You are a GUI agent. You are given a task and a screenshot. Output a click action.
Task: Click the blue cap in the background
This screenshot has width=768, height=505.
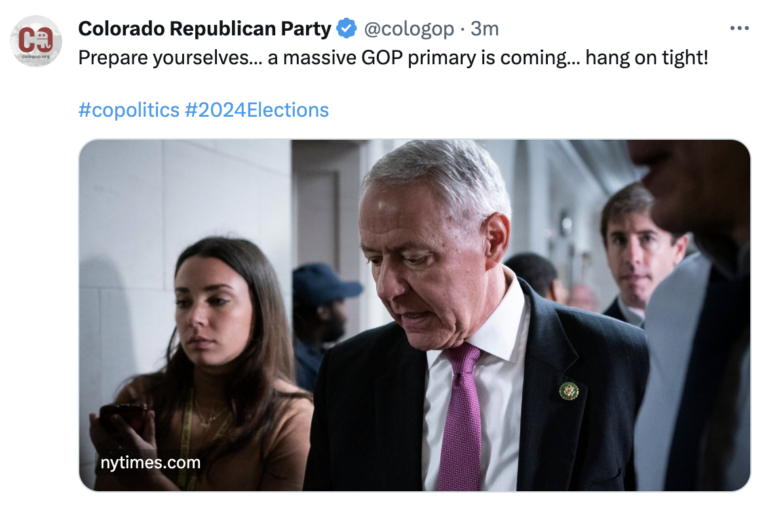pyautogui.click(x=324, y=283)
